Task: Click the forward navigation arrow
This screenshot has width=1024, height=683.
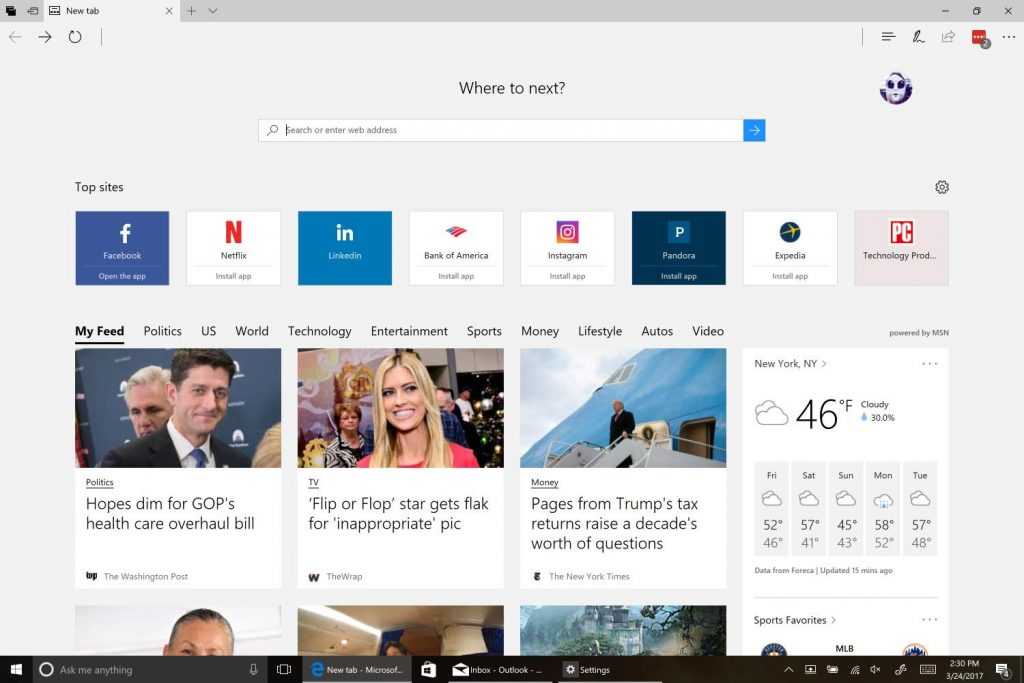Action: point(45,37)
